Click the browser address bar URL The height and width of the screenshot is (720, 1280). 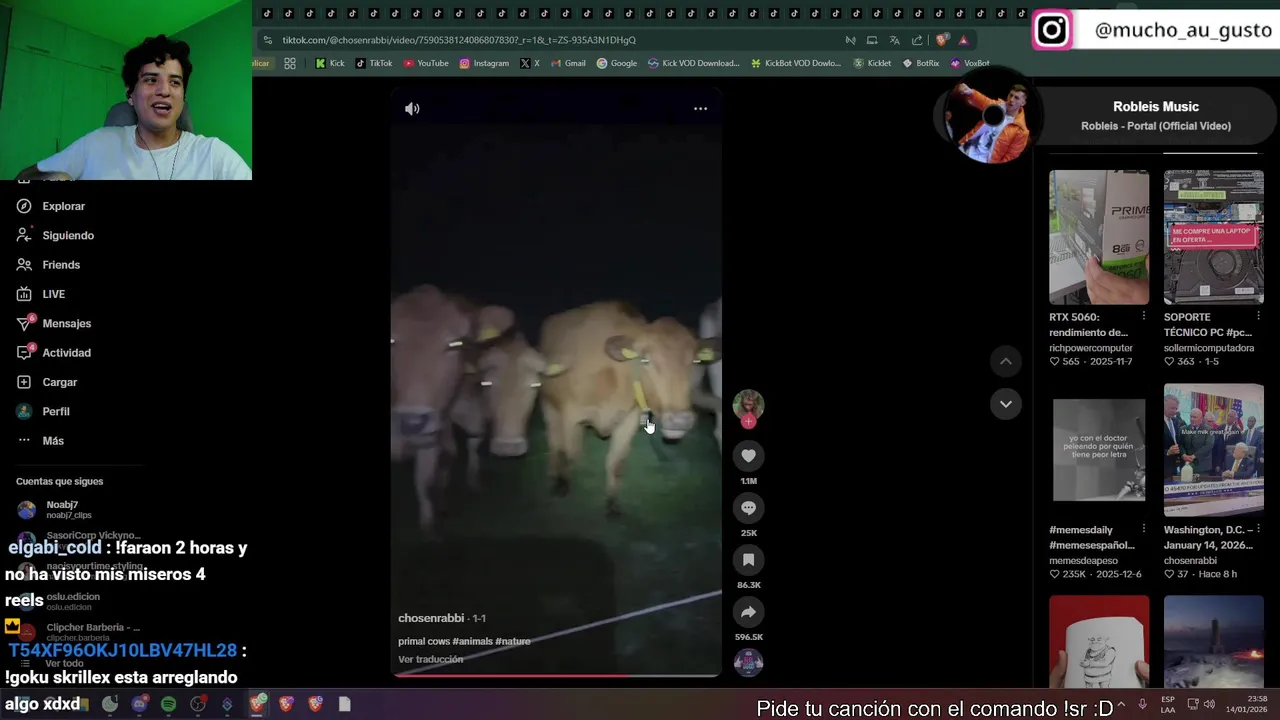[x=459, y=40]
